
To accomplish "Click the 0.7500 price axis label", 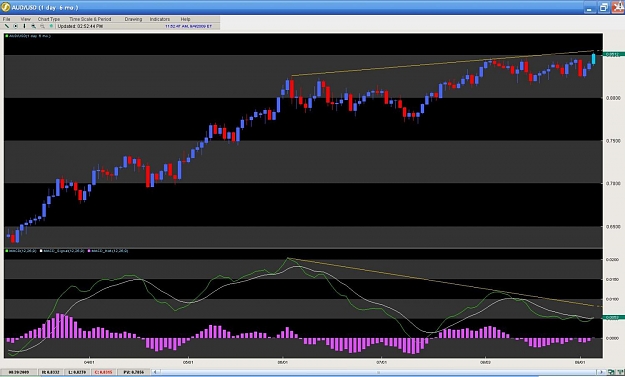I will [x=613, y=141].
